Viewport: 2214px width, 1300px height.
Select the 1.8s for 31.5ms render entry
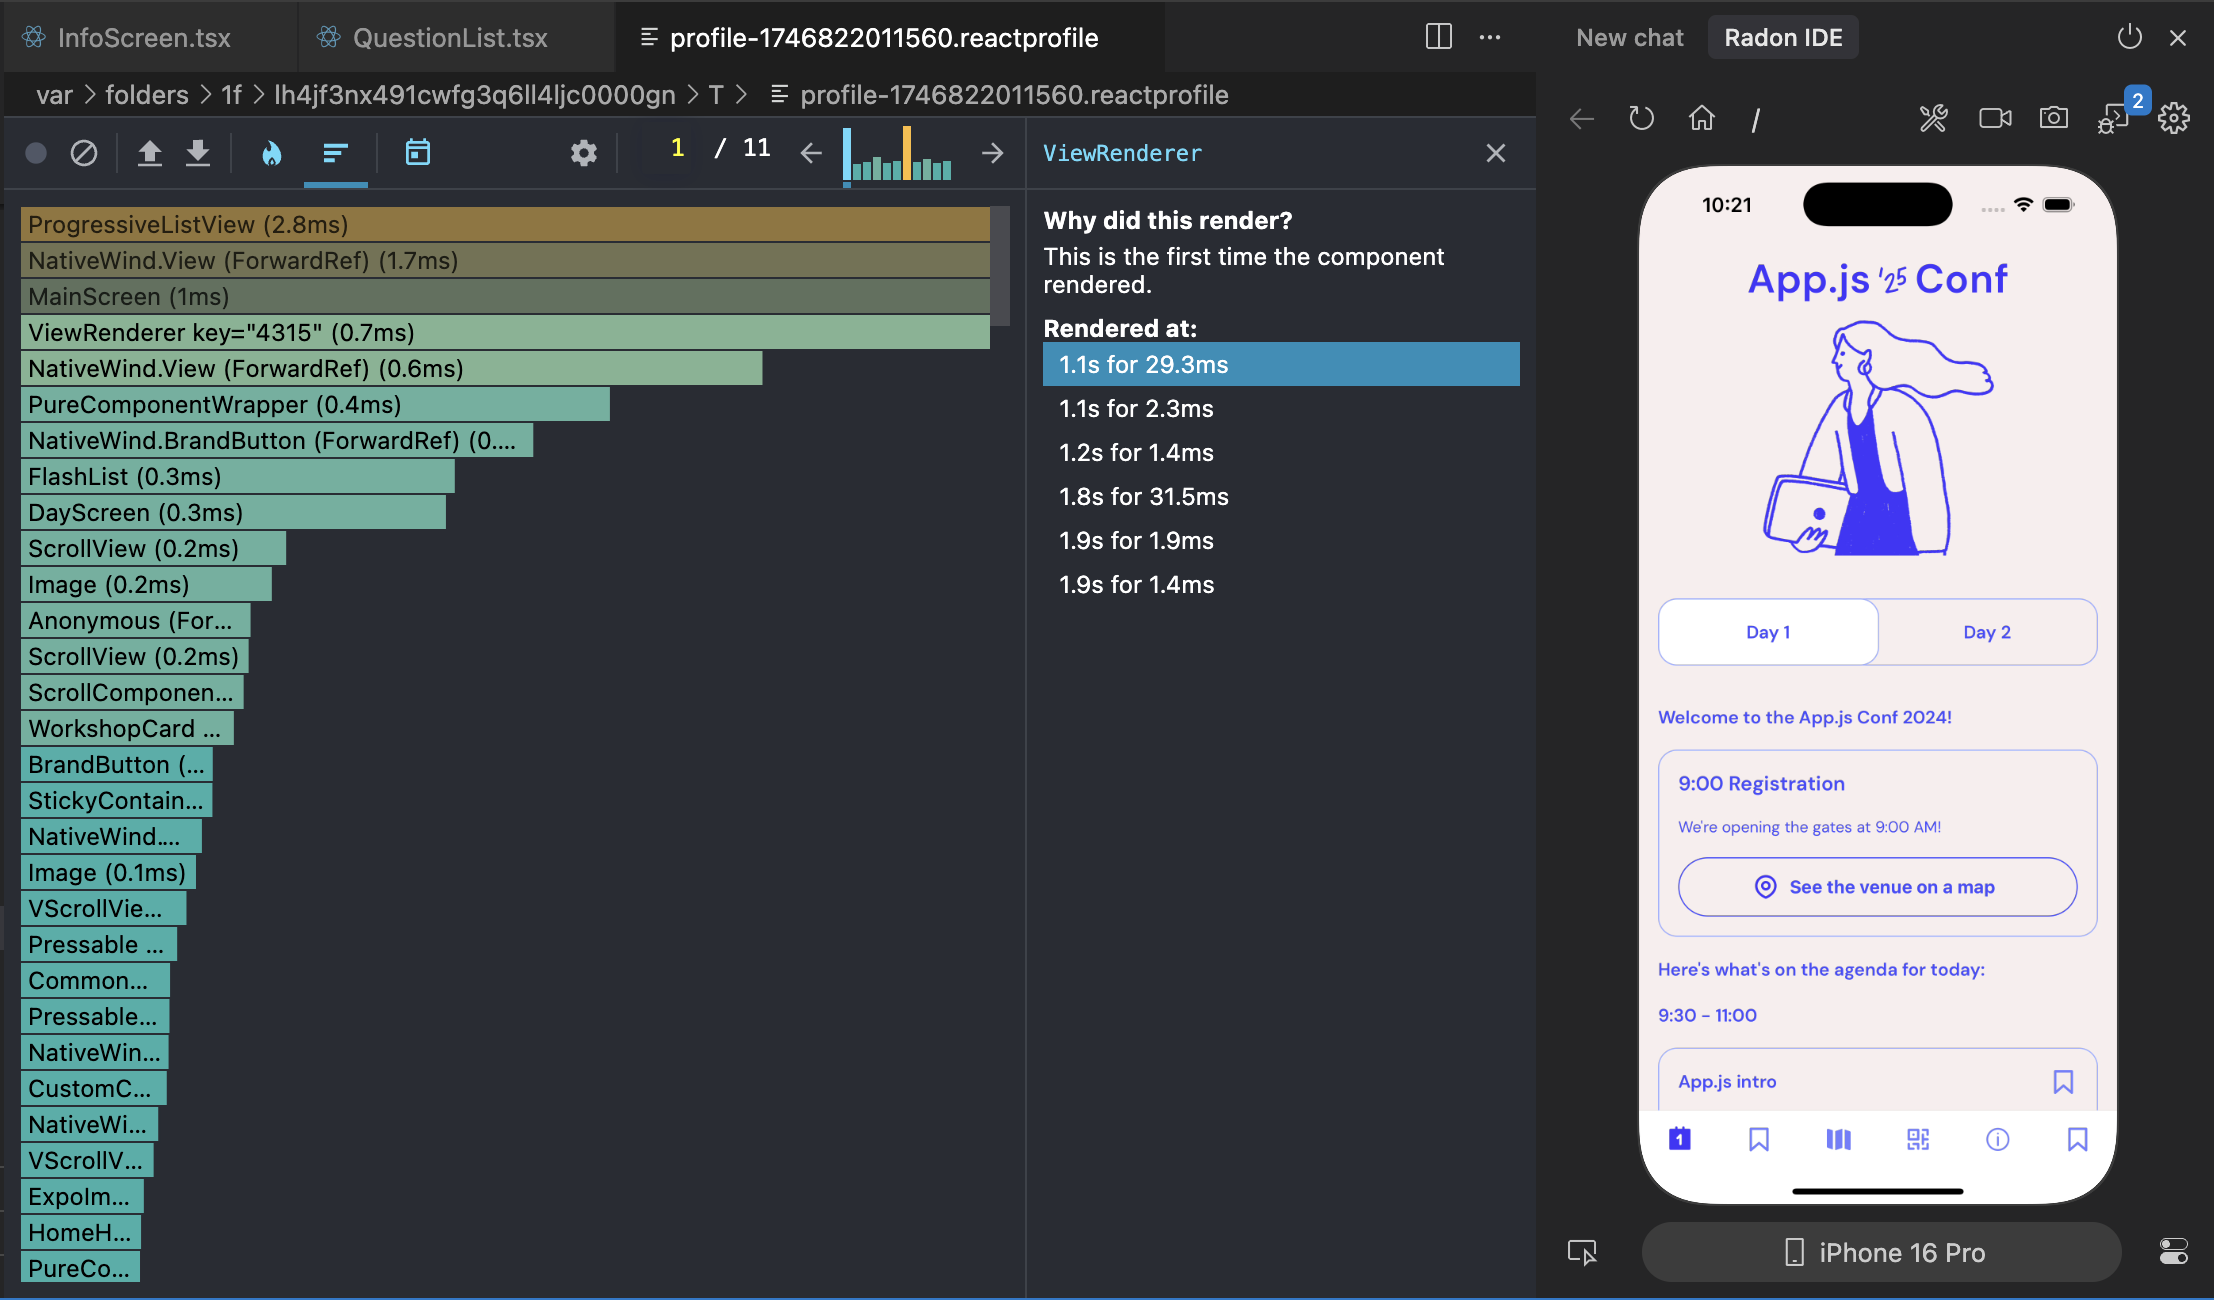click(1143, 497)
